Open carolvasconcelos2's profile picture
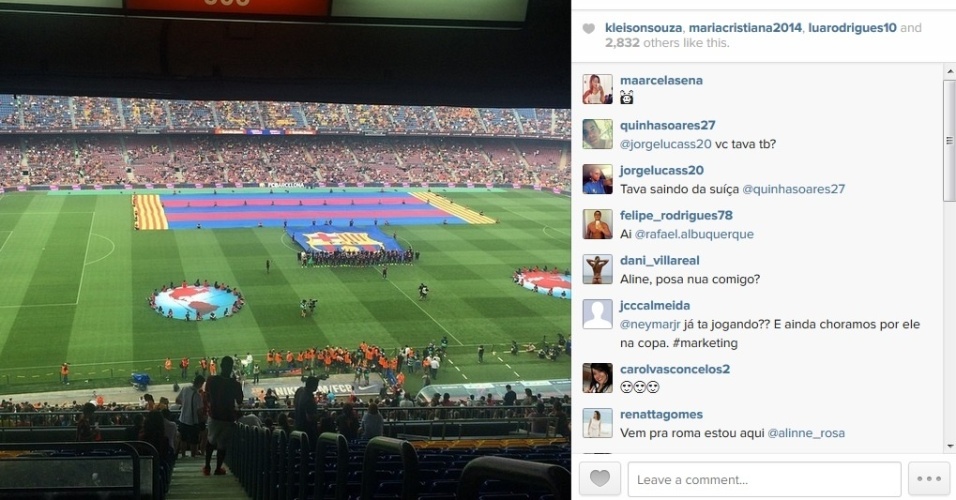Viewport: 956px width, 500px height. coord(598,378)
